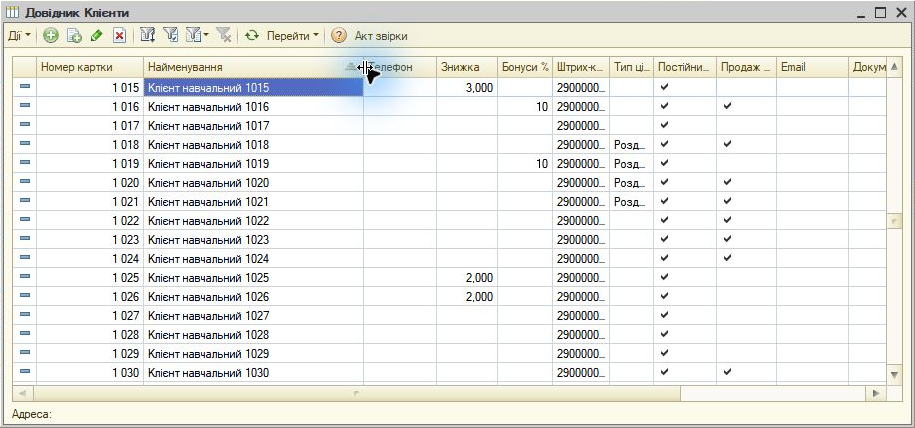Viewport: 915px width, 428px height.
Task: Click the Знижка column header
Action: (467, 67)
